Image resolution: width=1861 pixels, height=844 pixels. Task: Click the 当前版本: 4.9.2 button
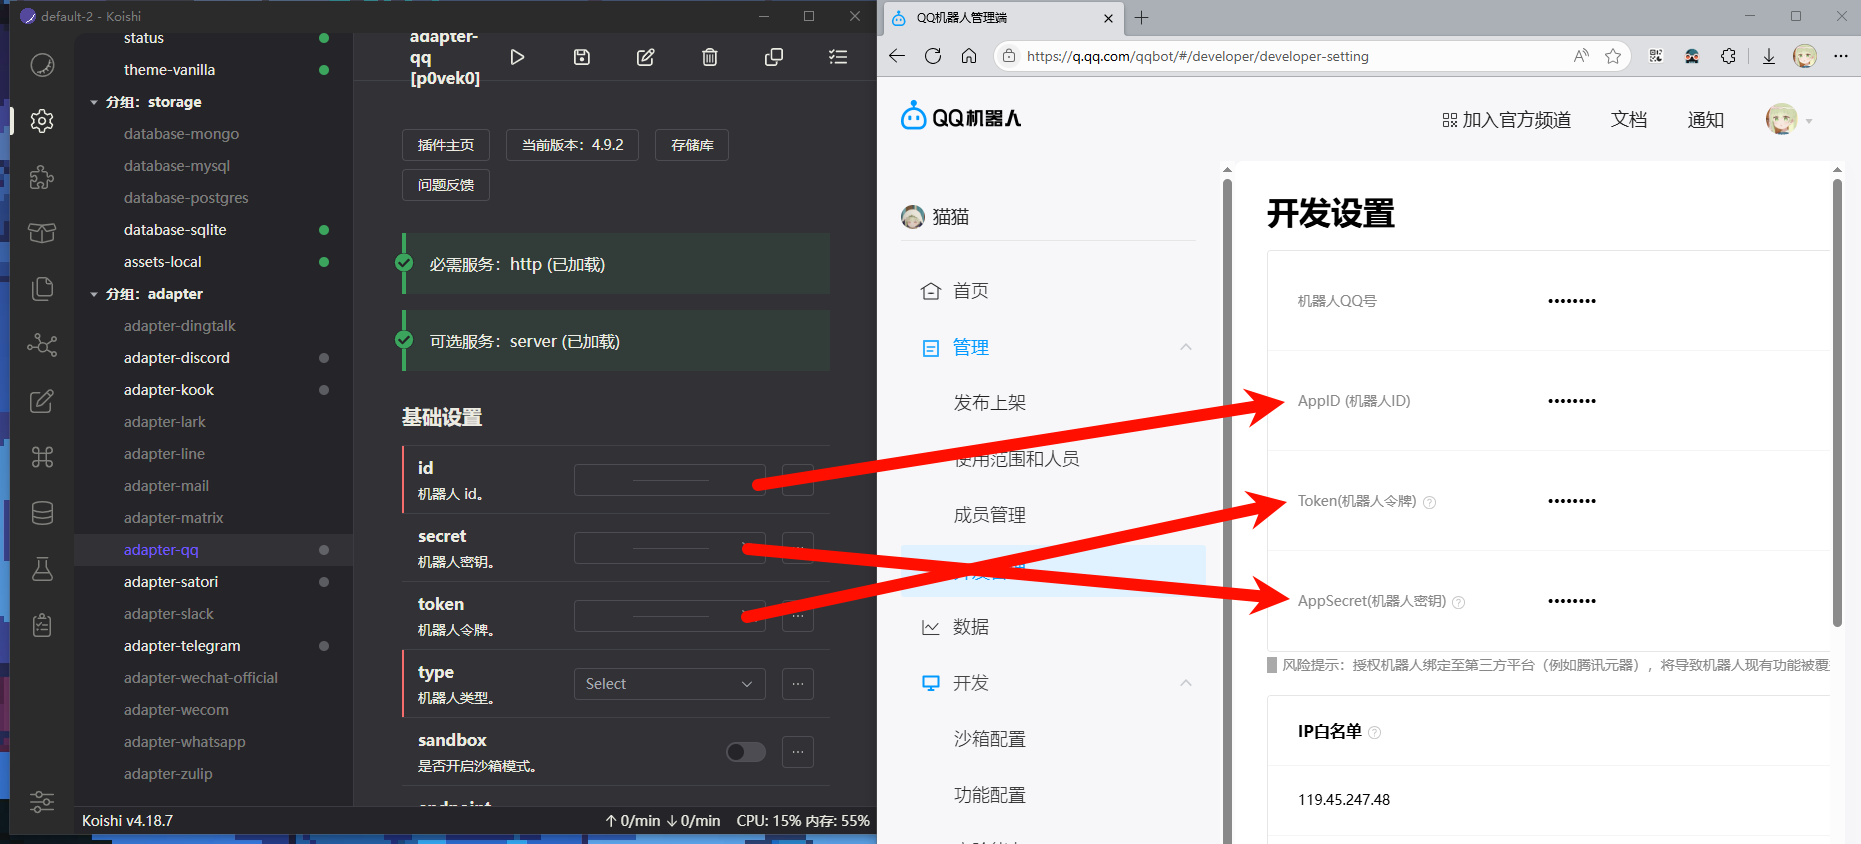pyautogui.click(x=572, y=145)
